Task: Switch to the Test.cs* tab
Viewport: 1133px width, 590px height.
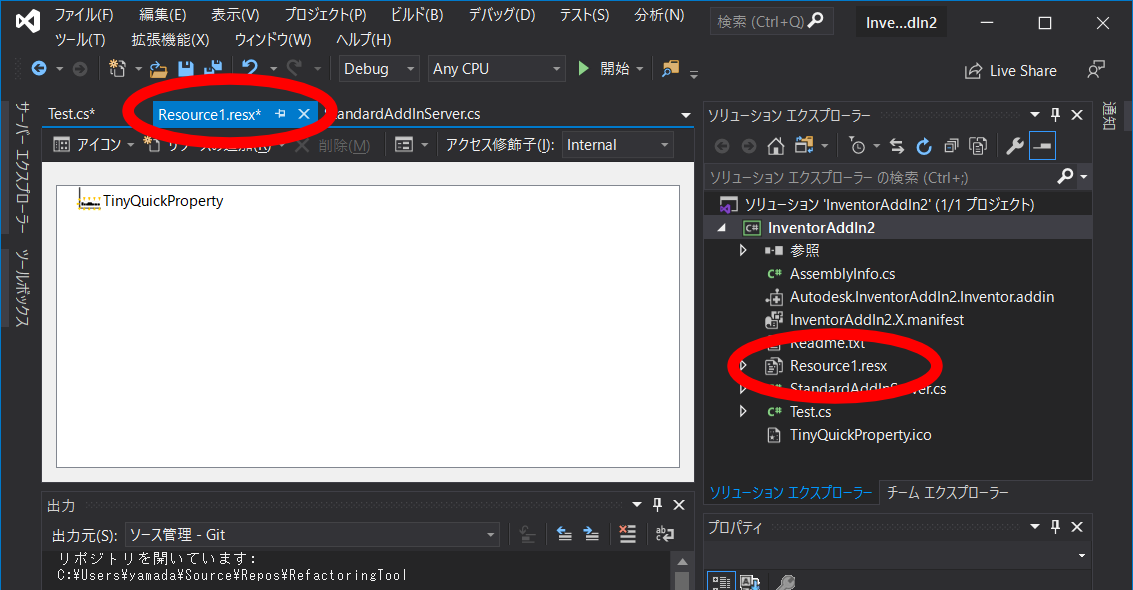Action: click(72, 114)
